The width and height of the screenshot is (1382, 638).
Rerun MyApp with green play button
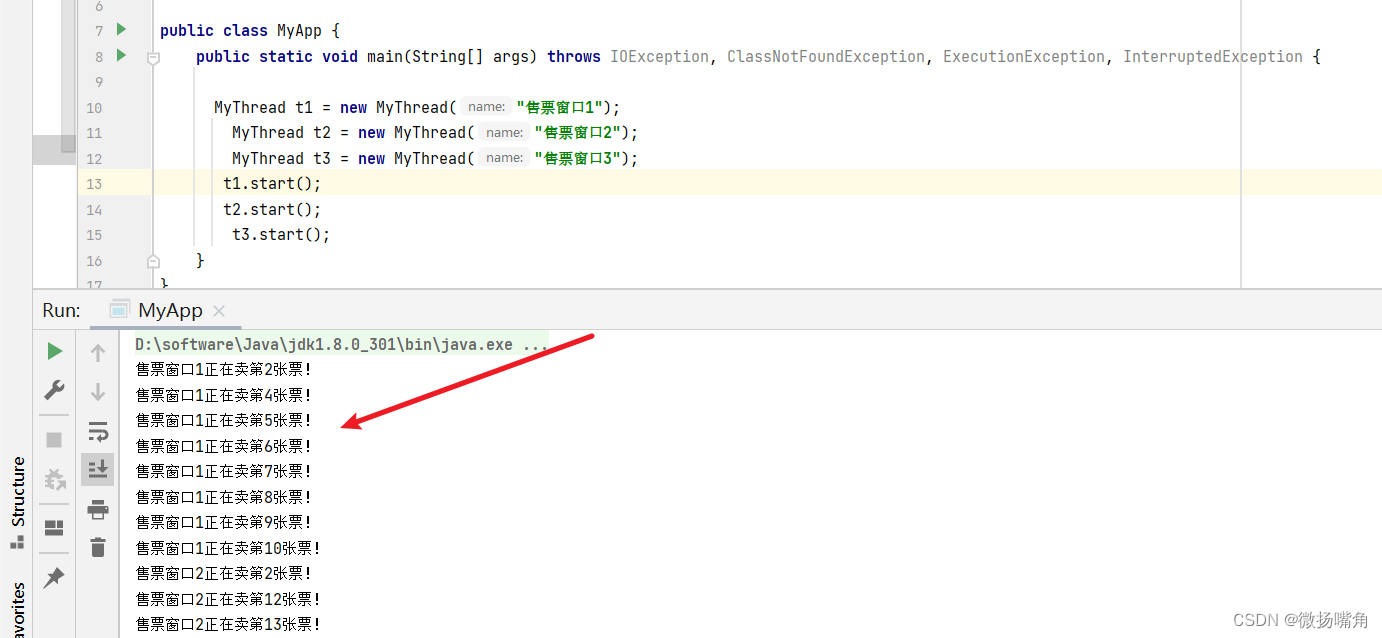click(x=55, y=351)
